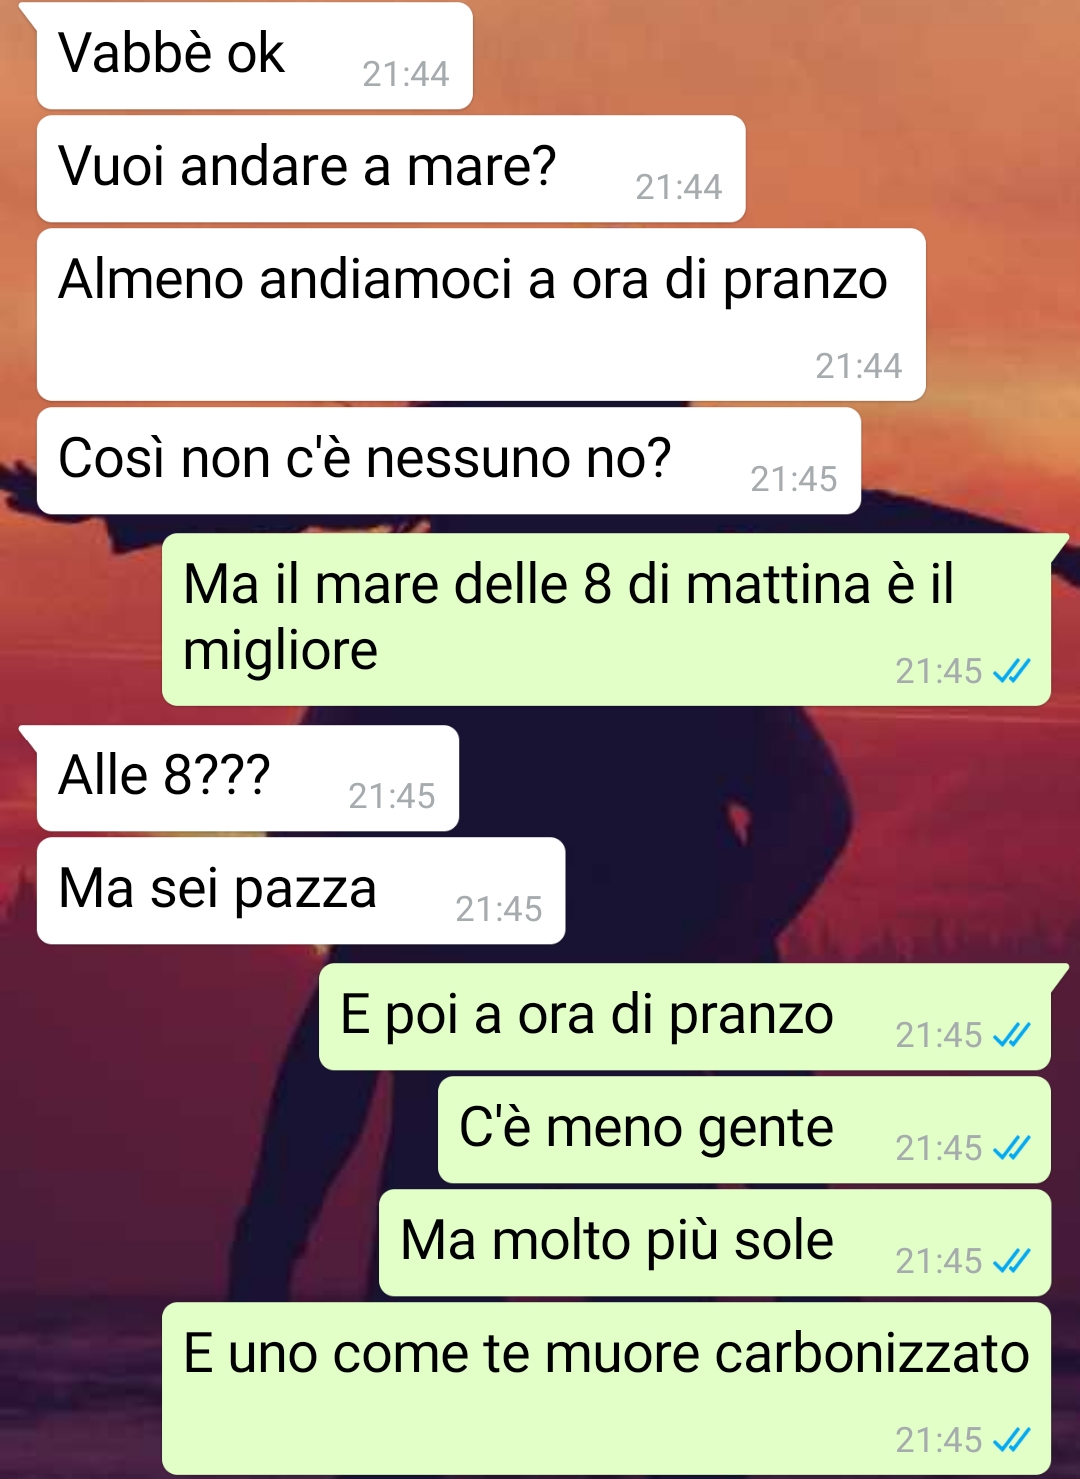The width and height of the screenshot is (1080, 1479).
Task: Tap the 'Vabbè ok' message bubble
Action: 254,56
